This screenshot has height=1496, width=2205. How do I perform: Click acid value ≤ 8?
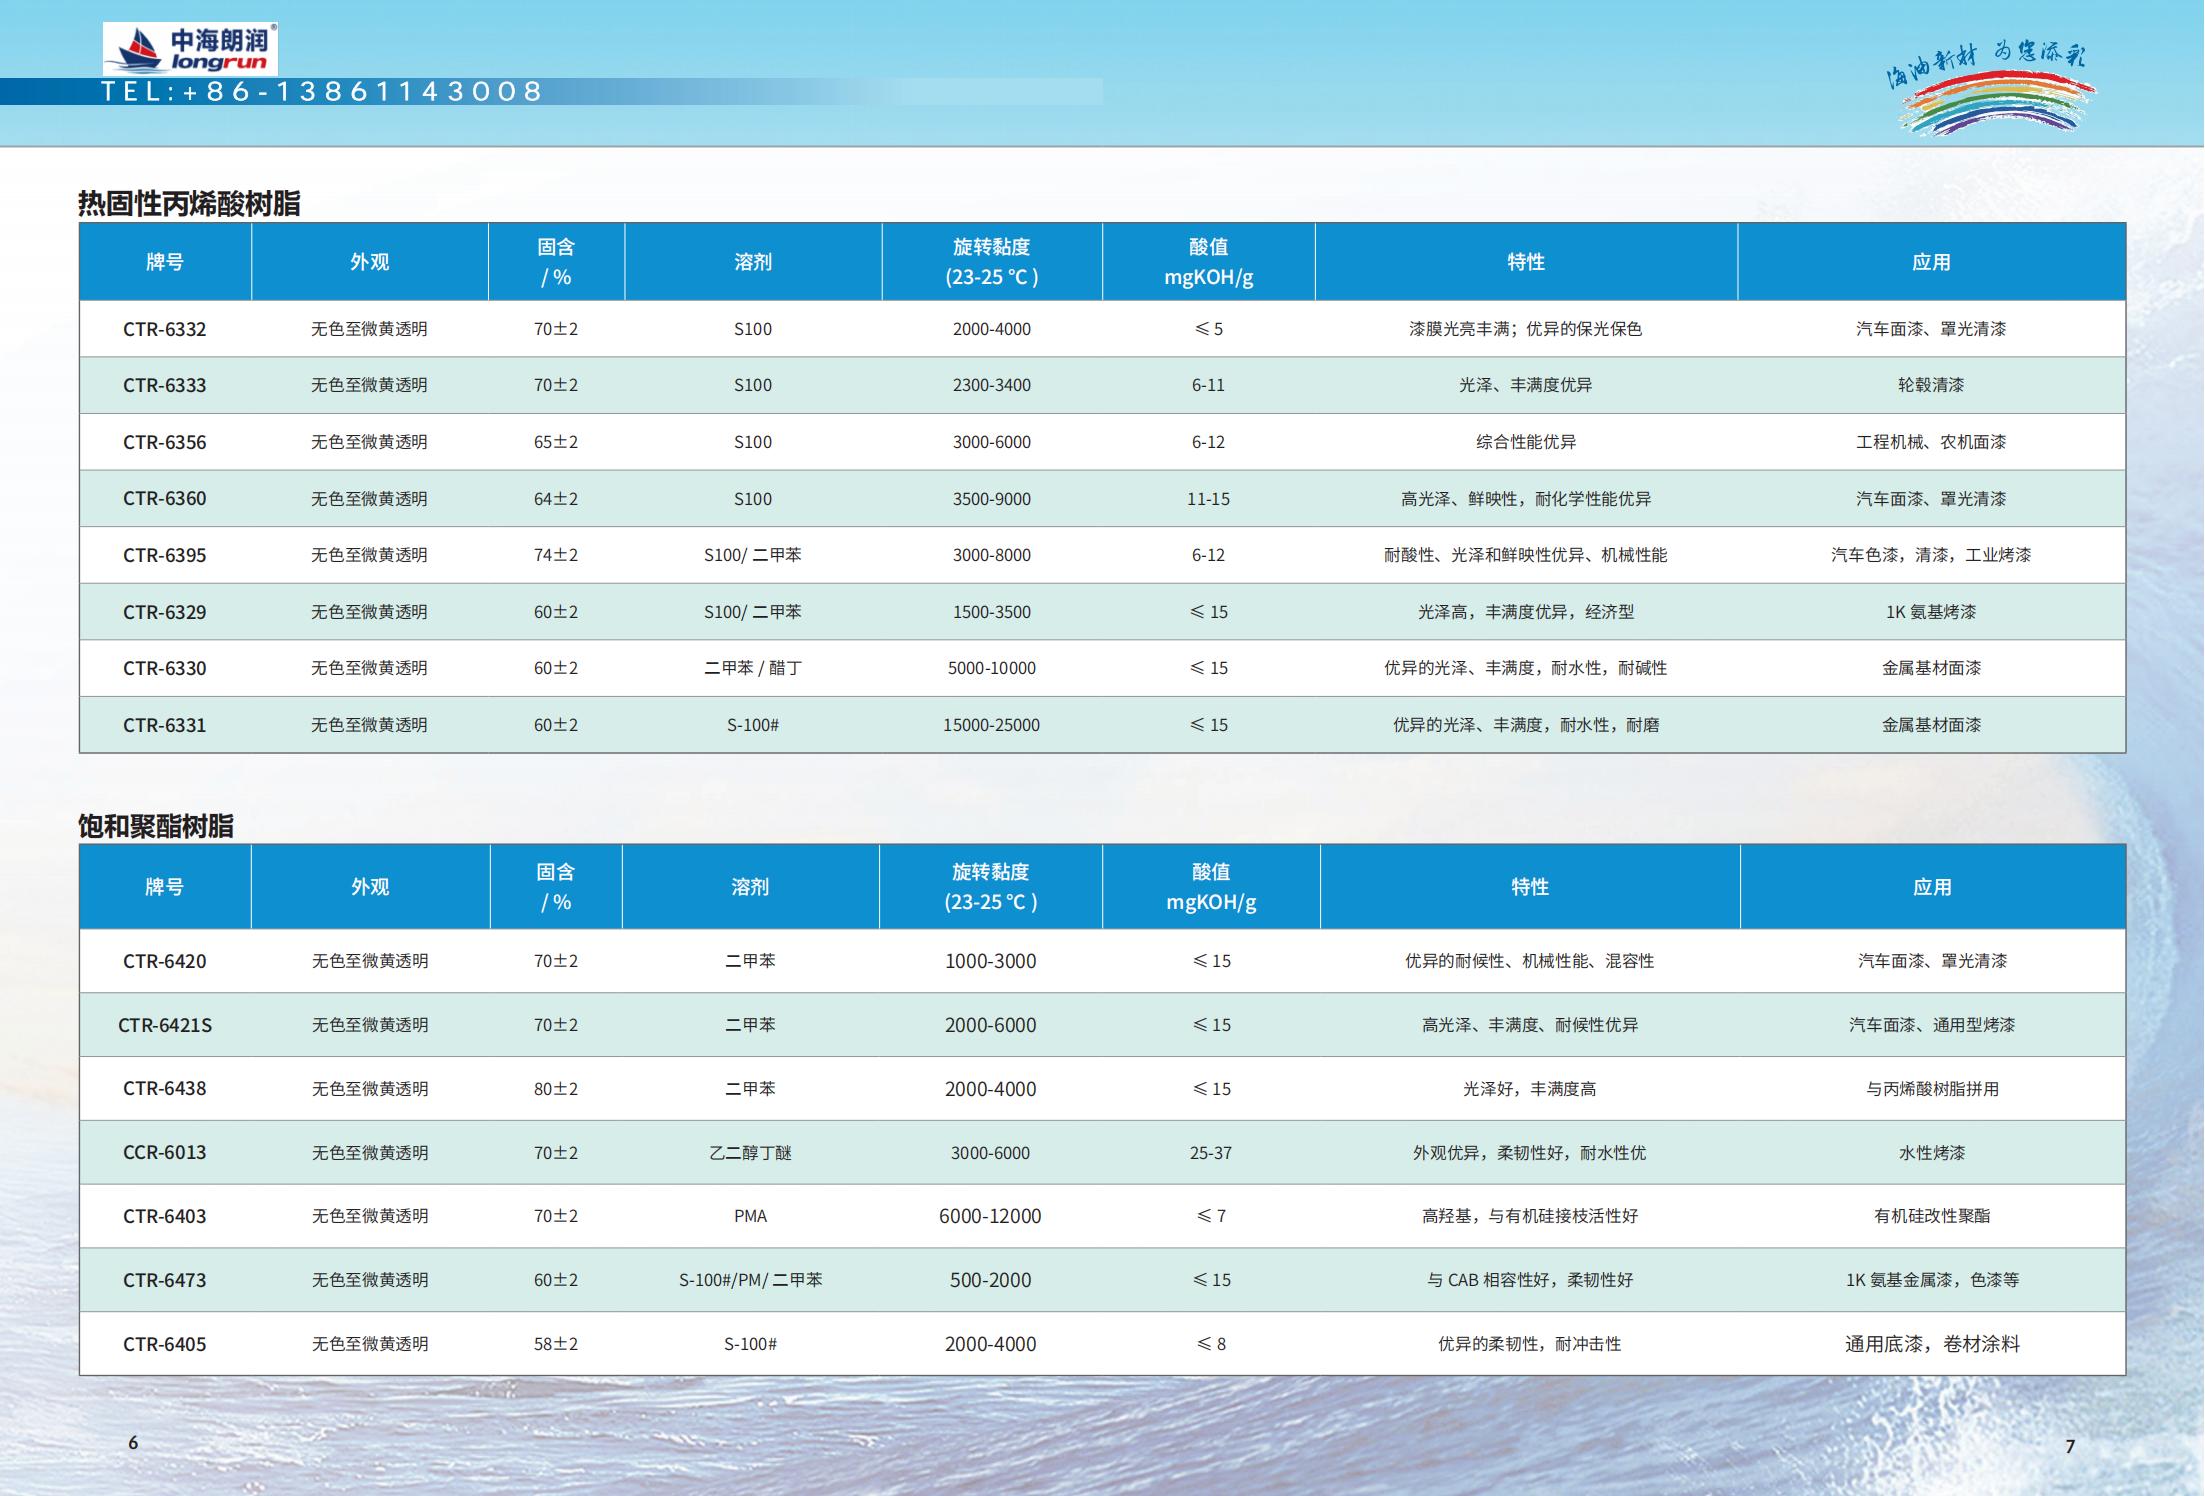[1211, 1344]
